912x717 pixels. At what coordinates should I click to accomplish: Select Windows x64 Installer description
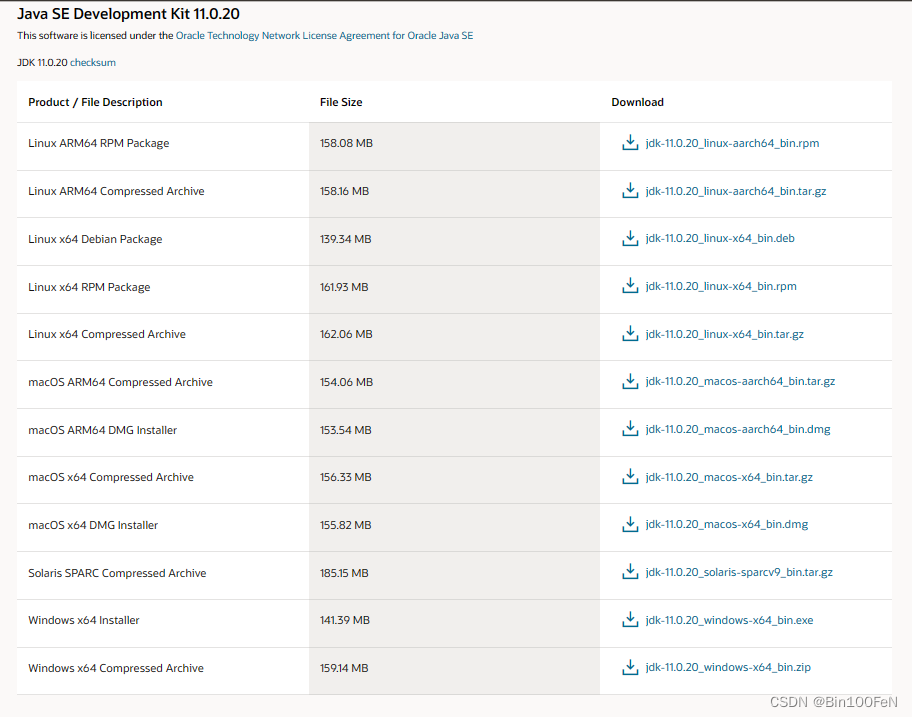click(x=84, y=620)
